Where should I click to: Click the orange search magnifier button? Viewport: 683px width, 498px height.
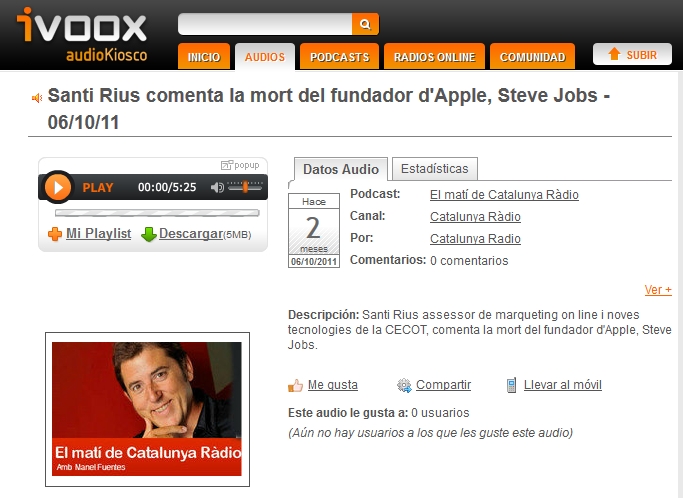[365, 24]
